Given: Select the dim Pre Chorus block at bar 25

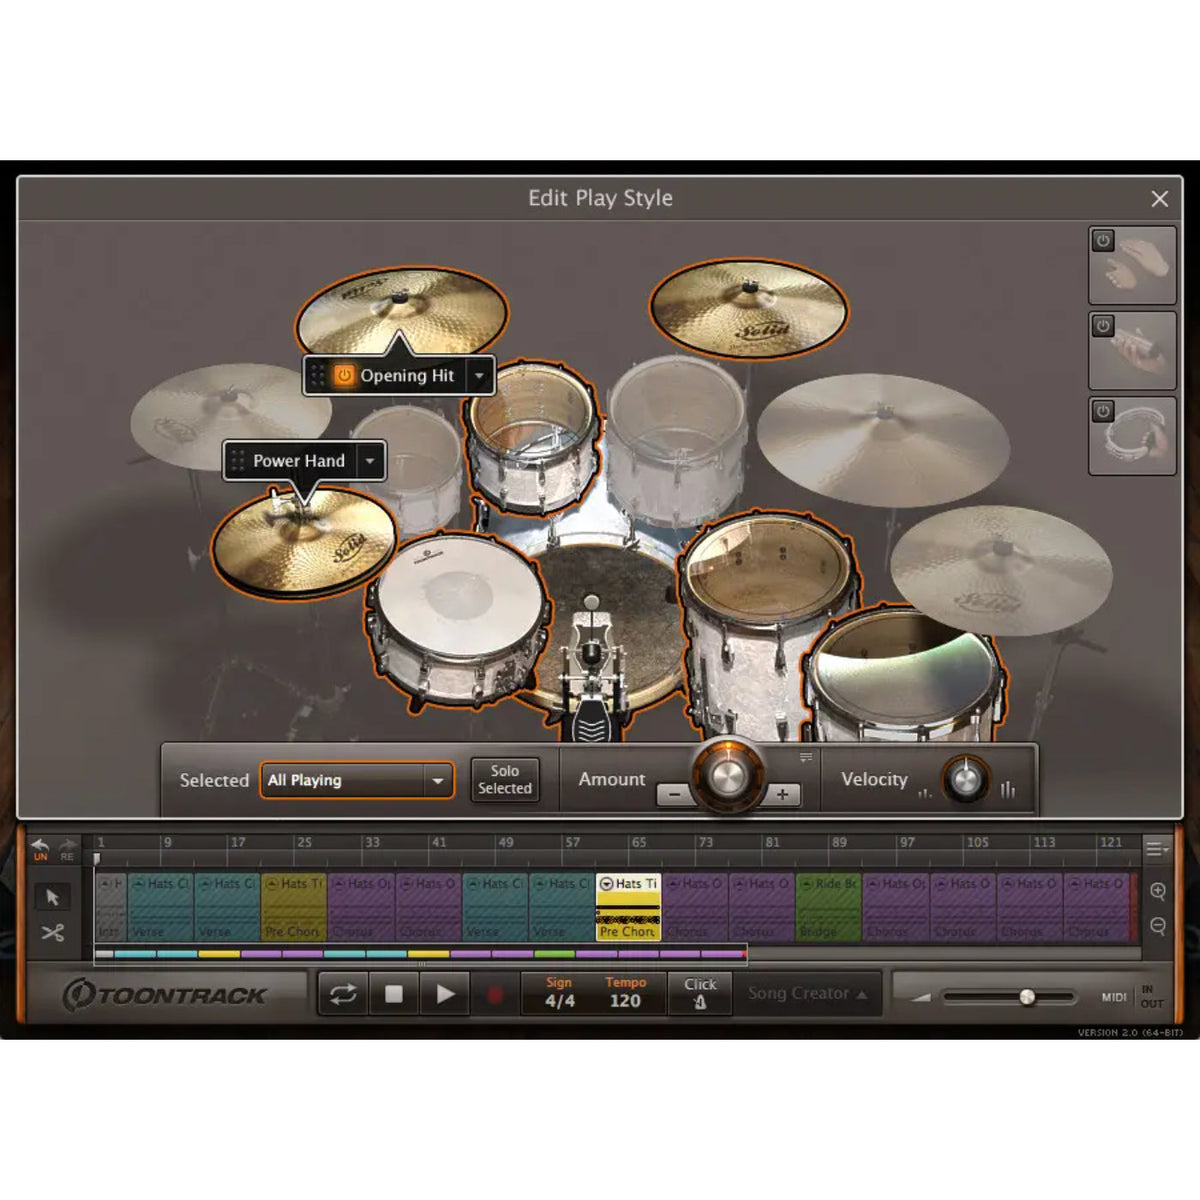Looking at the screenshot, I should [293, 907].
